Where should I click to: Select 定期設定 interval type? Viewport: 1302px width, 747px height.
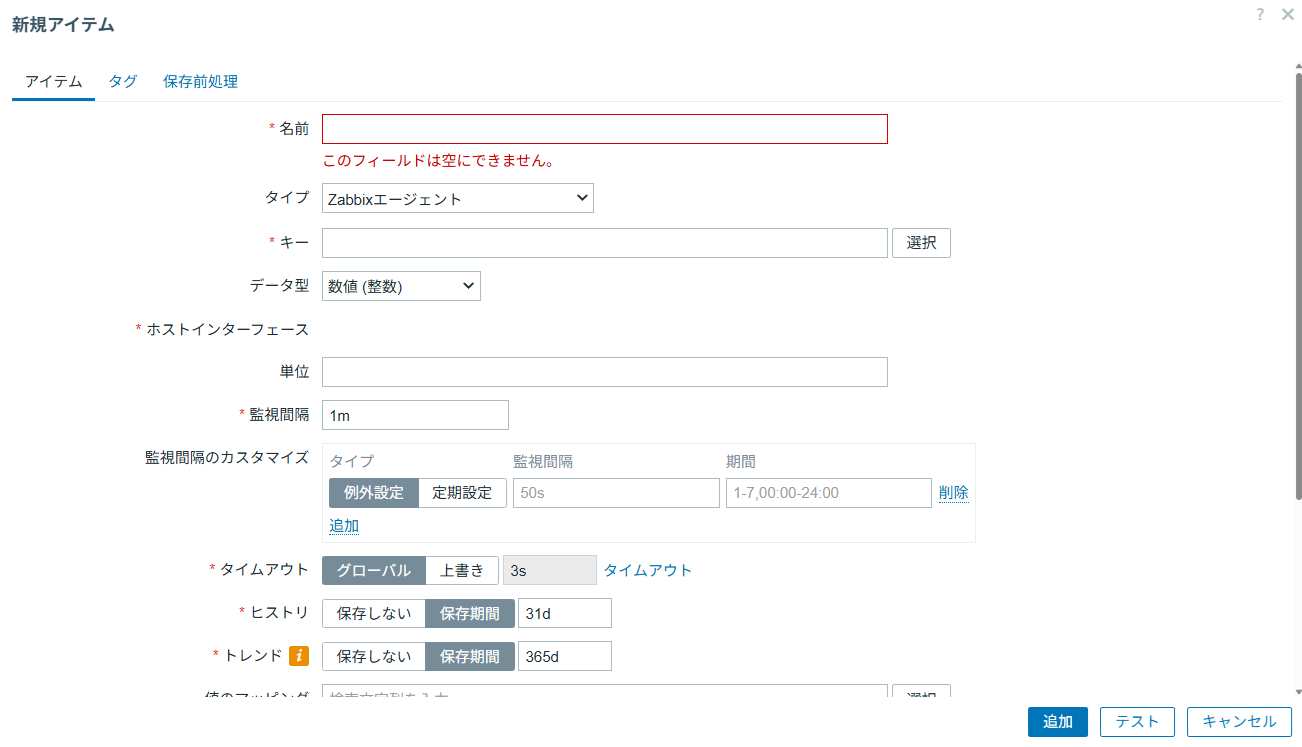[x=462, y=493]
